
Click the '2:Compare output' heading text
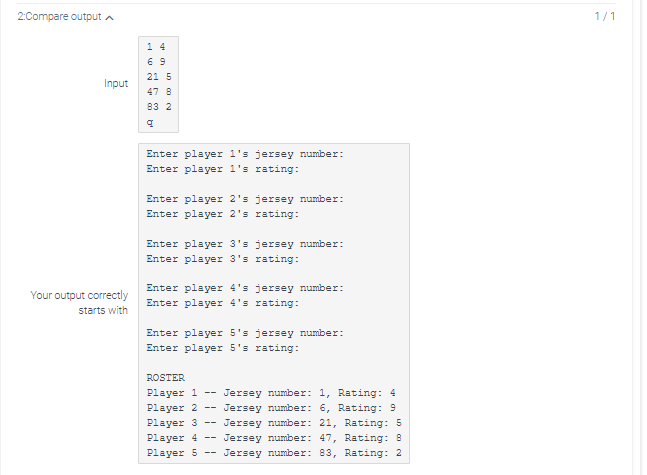pyautogui.click(x=59, y=17)
